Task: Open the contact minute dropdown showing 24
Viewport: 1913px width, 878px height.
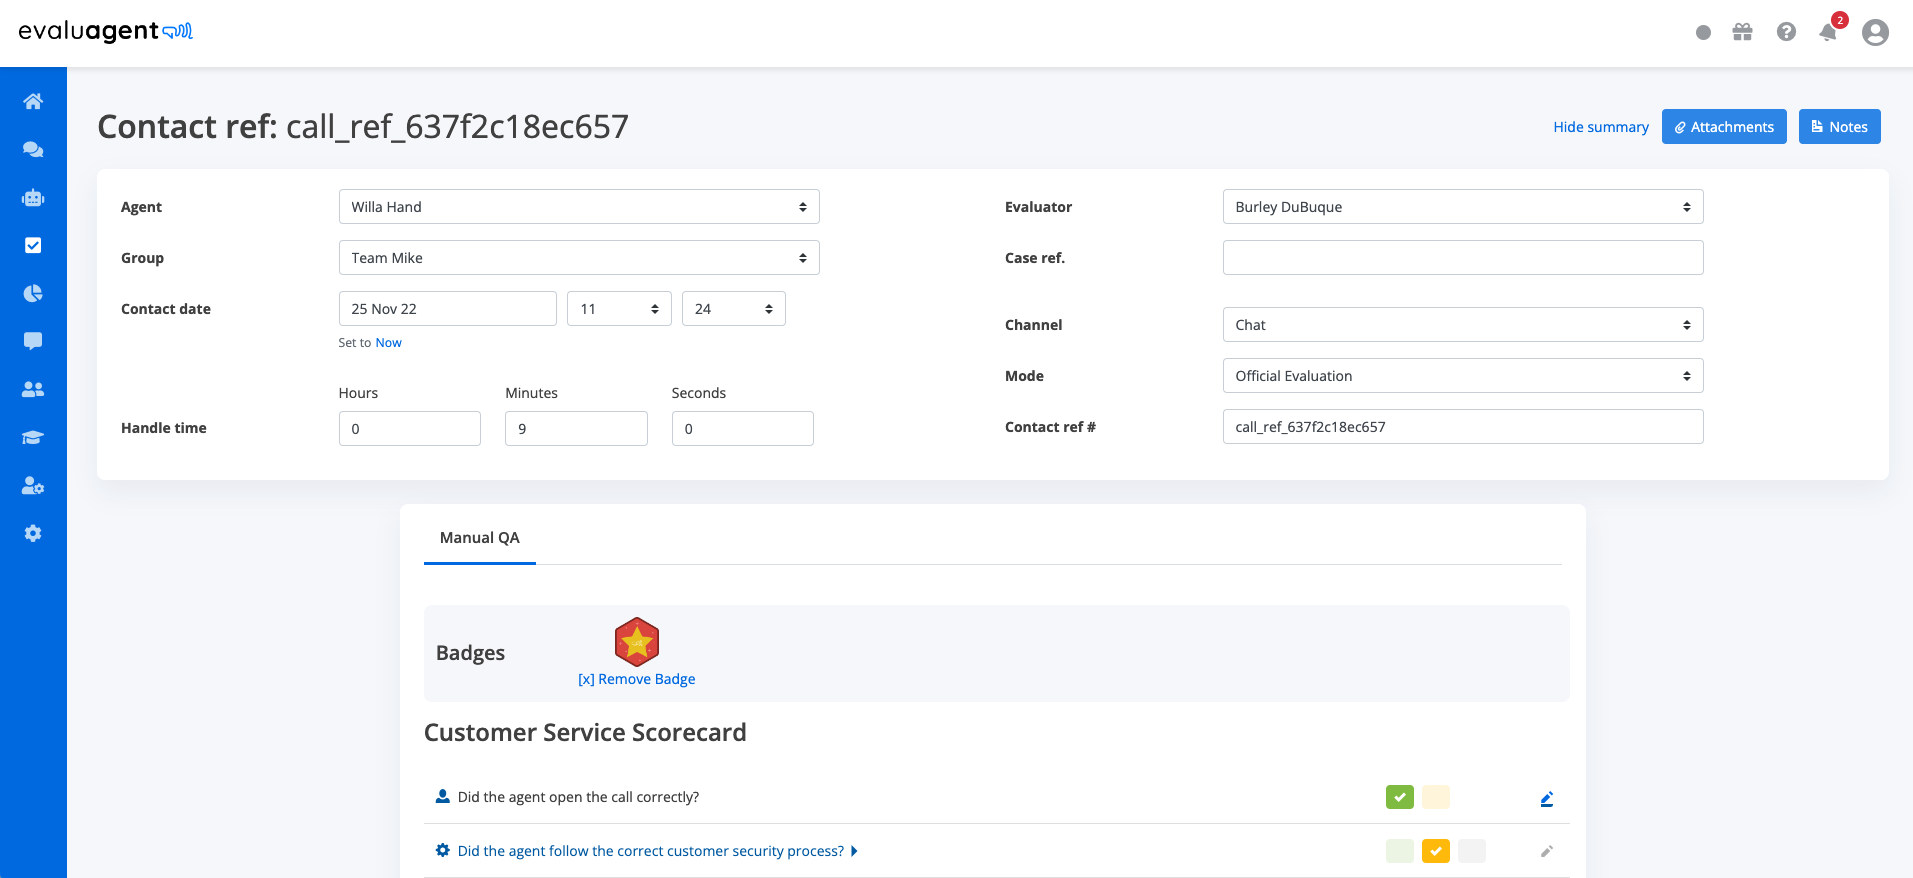Action: [x=734, y=309]
